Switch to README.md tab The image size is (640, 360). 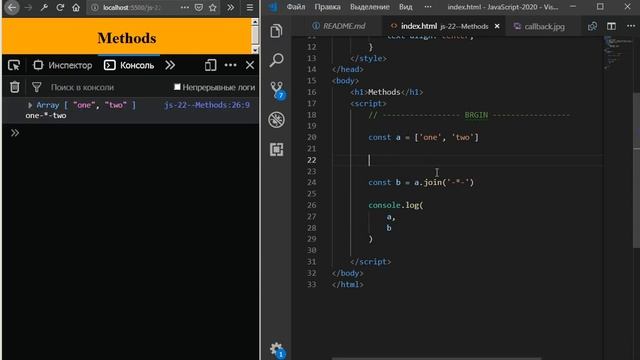(339, 26)
